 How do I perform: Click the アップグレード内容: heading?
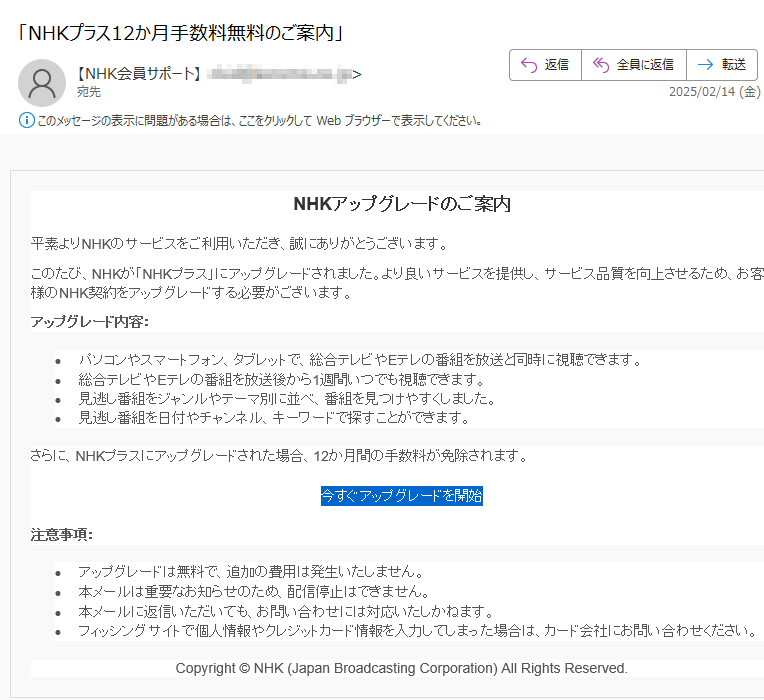coord(90,322)
